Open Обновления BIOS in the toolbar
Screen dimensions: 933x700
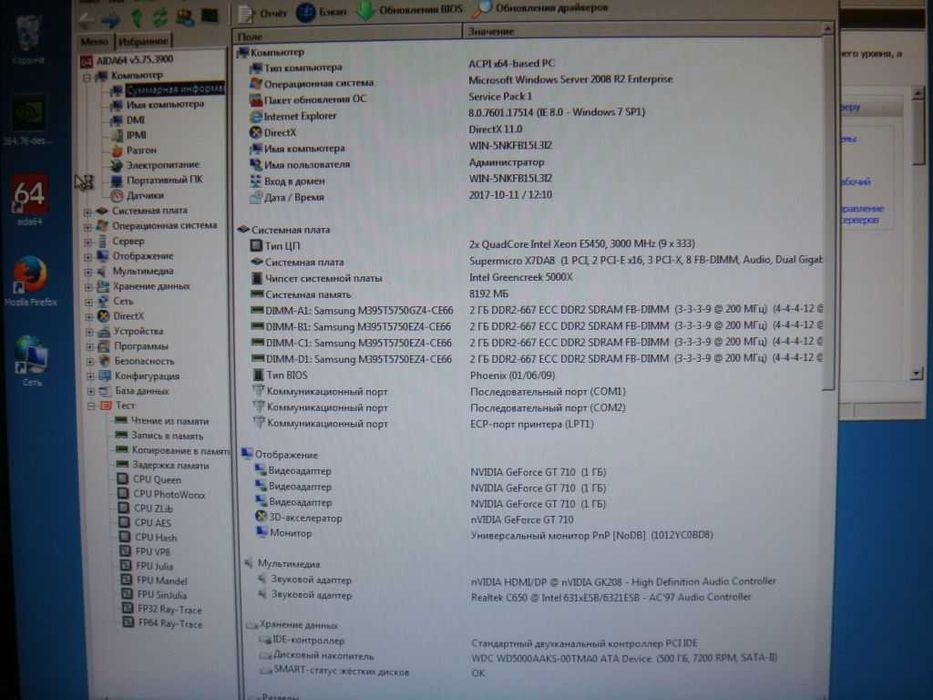(409, 10)
